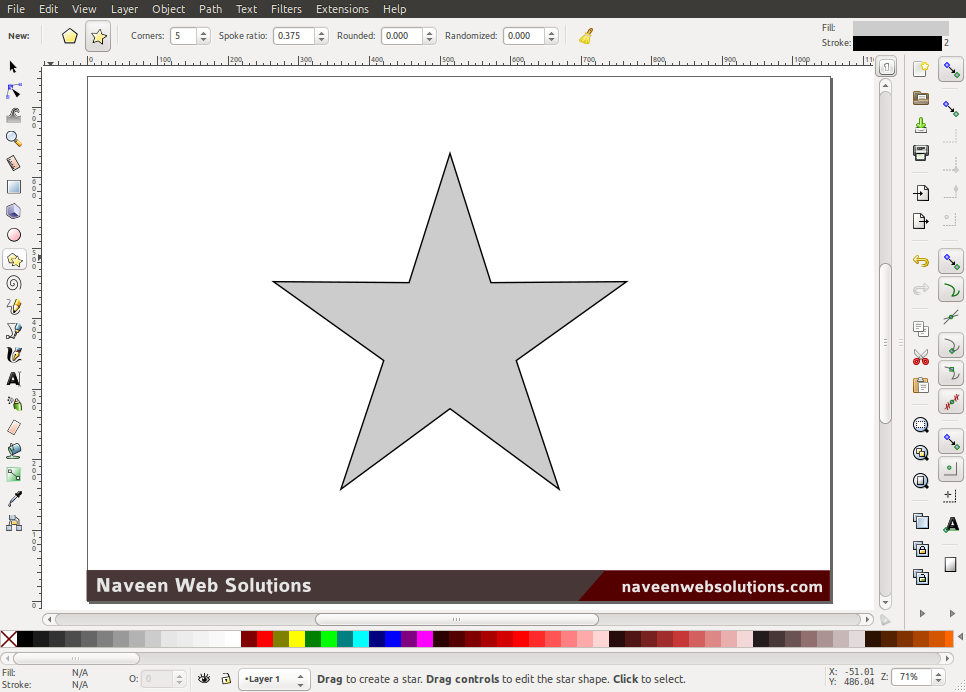Open the Filters menu
Screen dimensions: 966x692
point(286,9)
